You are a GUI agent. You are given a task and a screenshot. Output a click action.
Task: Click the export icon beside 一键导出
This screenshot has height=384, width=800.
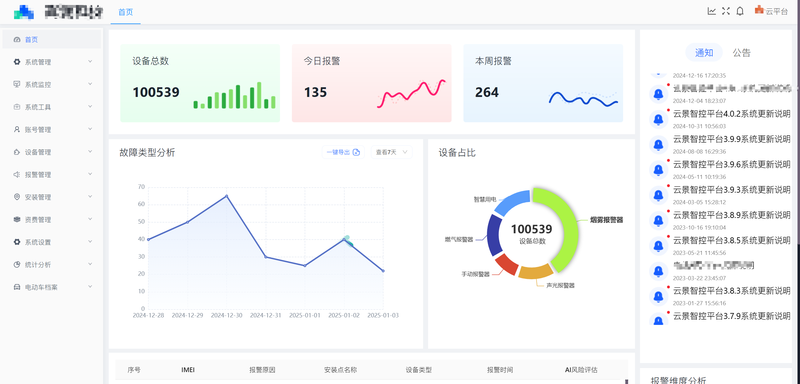pos(357,152)
